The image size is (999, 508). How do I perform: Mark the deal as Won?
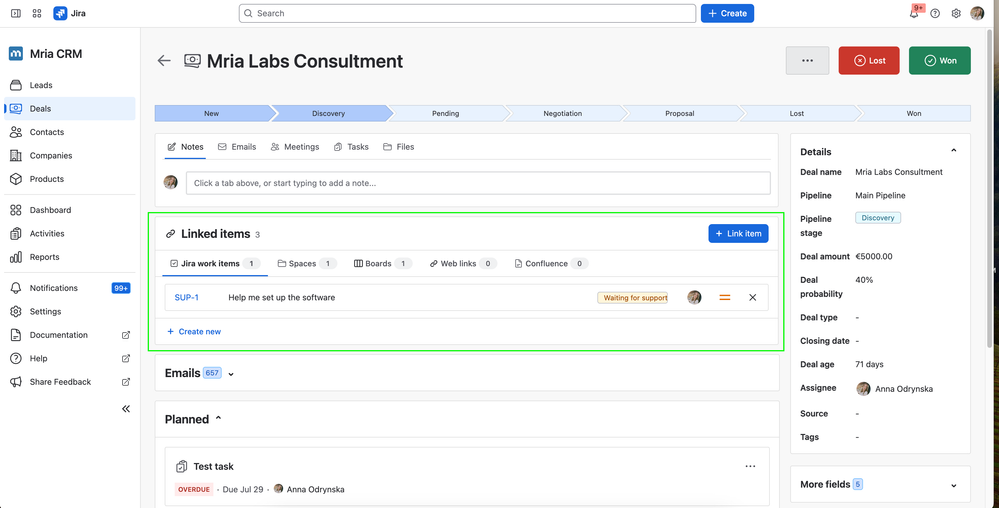click(940, 61)
